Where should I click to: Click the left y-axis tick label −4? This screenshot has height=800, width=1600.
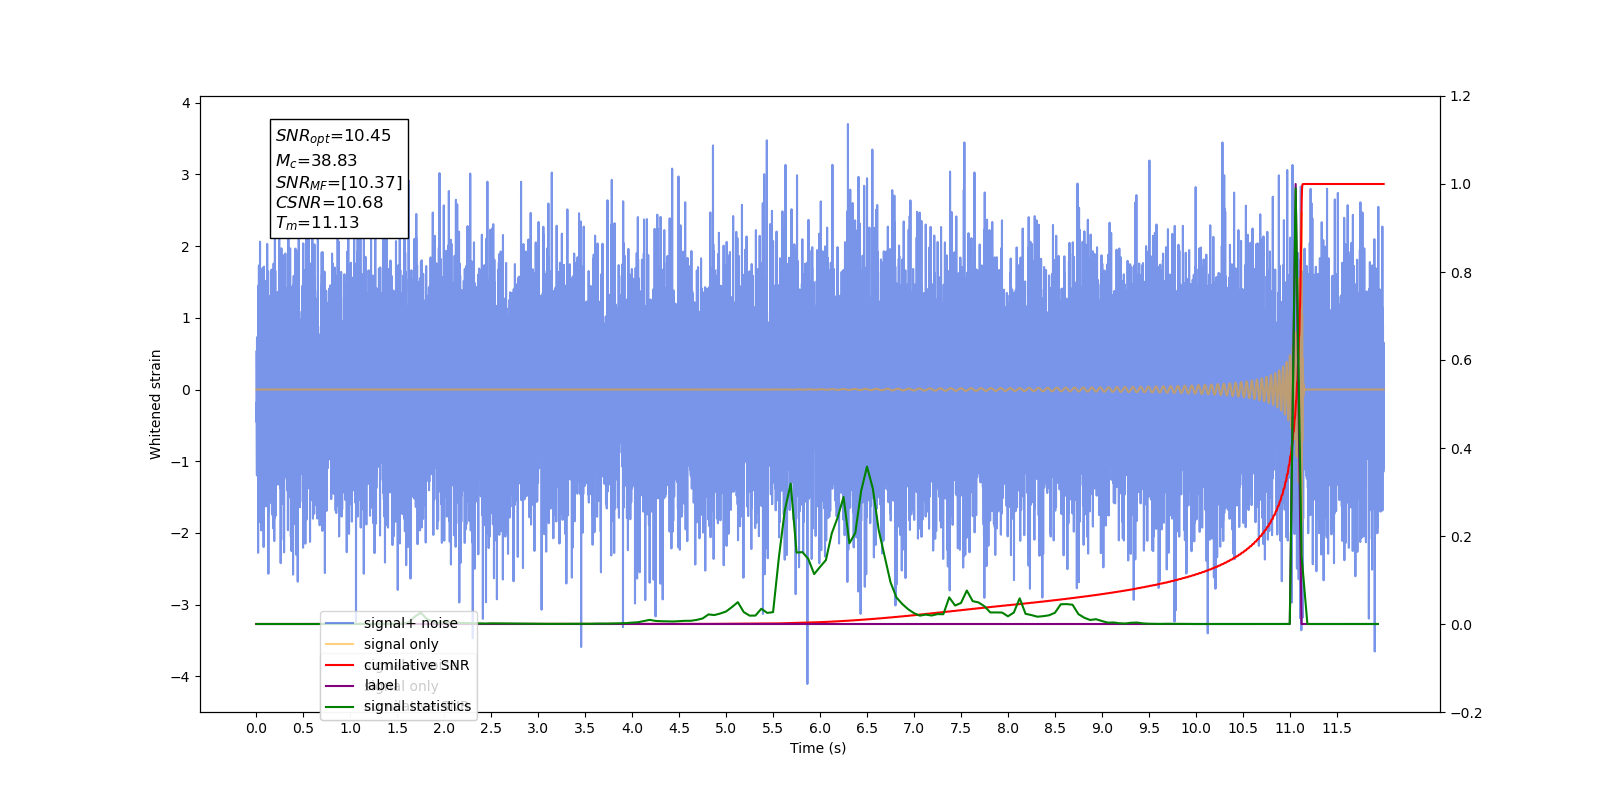(180, 677)
